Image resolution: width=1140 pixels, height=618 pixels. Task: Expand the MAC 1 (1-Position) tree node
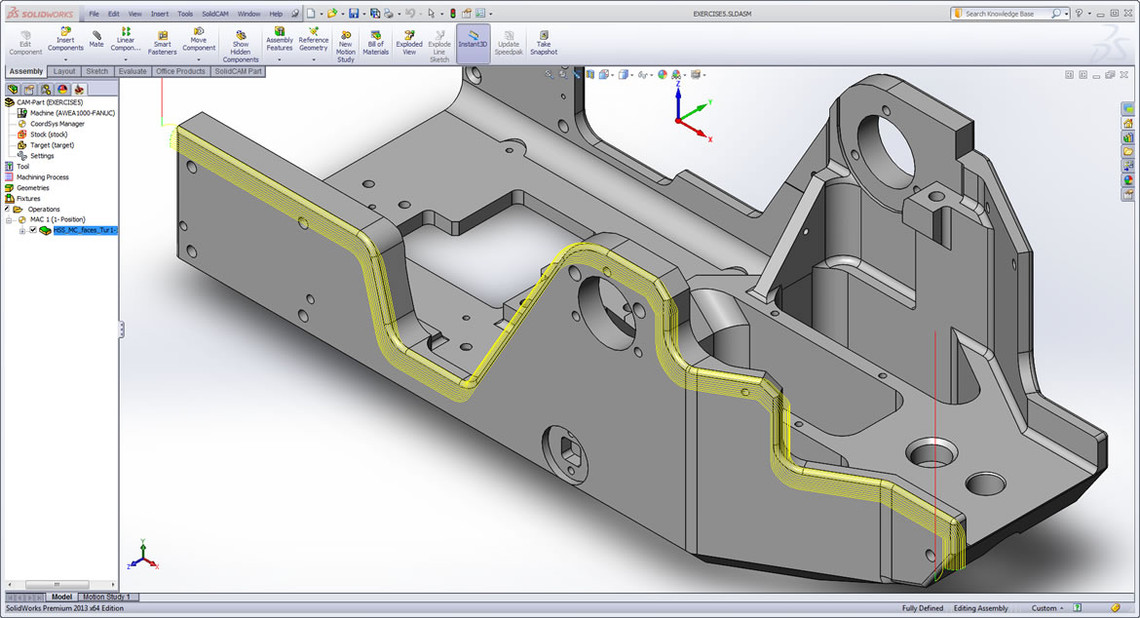pyautogui.click(x=8, y=219)
